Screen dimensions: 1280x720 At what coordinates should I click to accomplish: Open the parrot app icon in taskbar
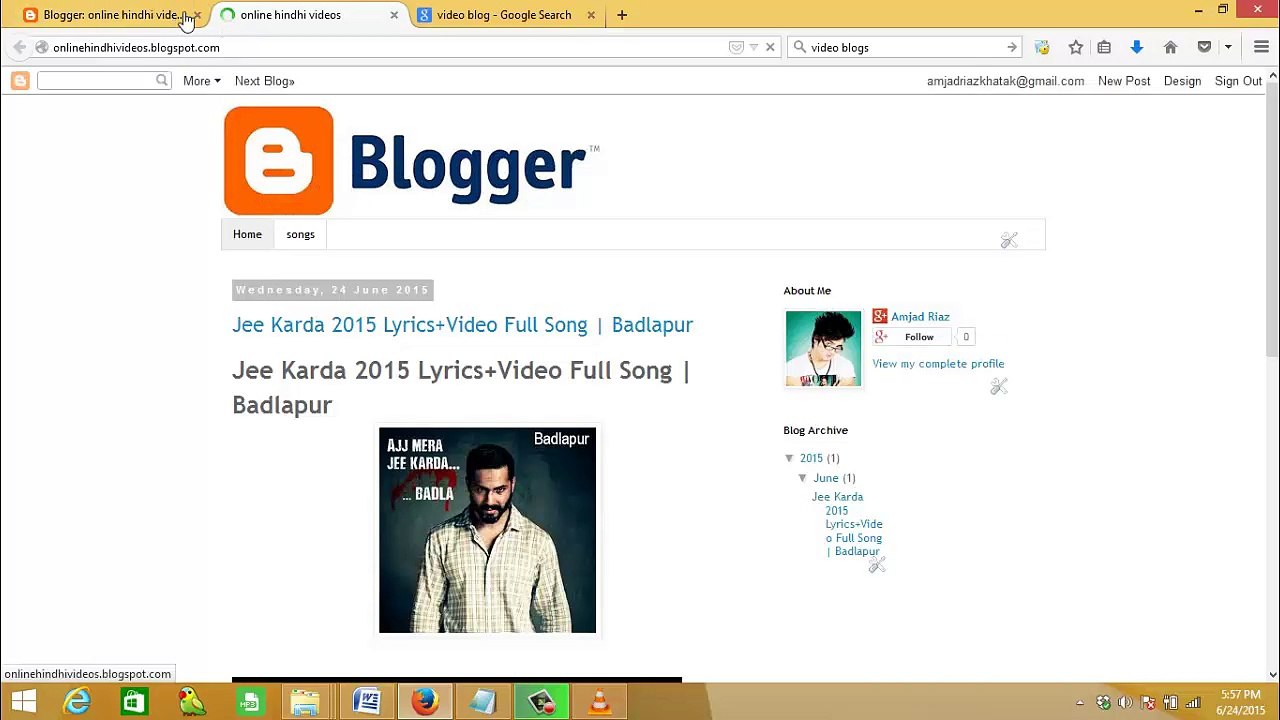(x=191, y=702)
